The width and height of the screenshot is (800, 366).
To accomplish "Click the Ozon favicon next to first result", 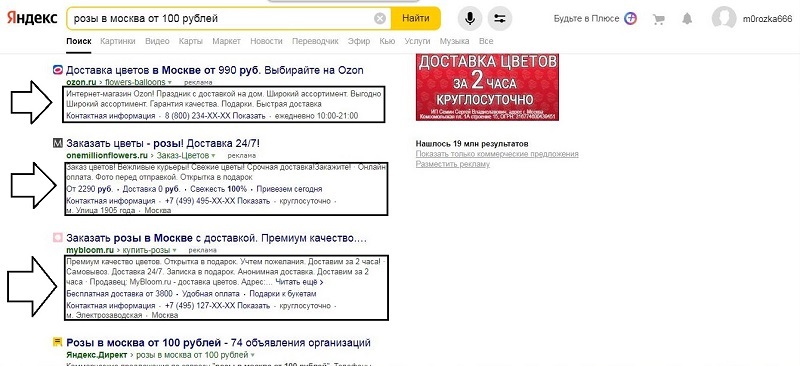I will 58,70.
